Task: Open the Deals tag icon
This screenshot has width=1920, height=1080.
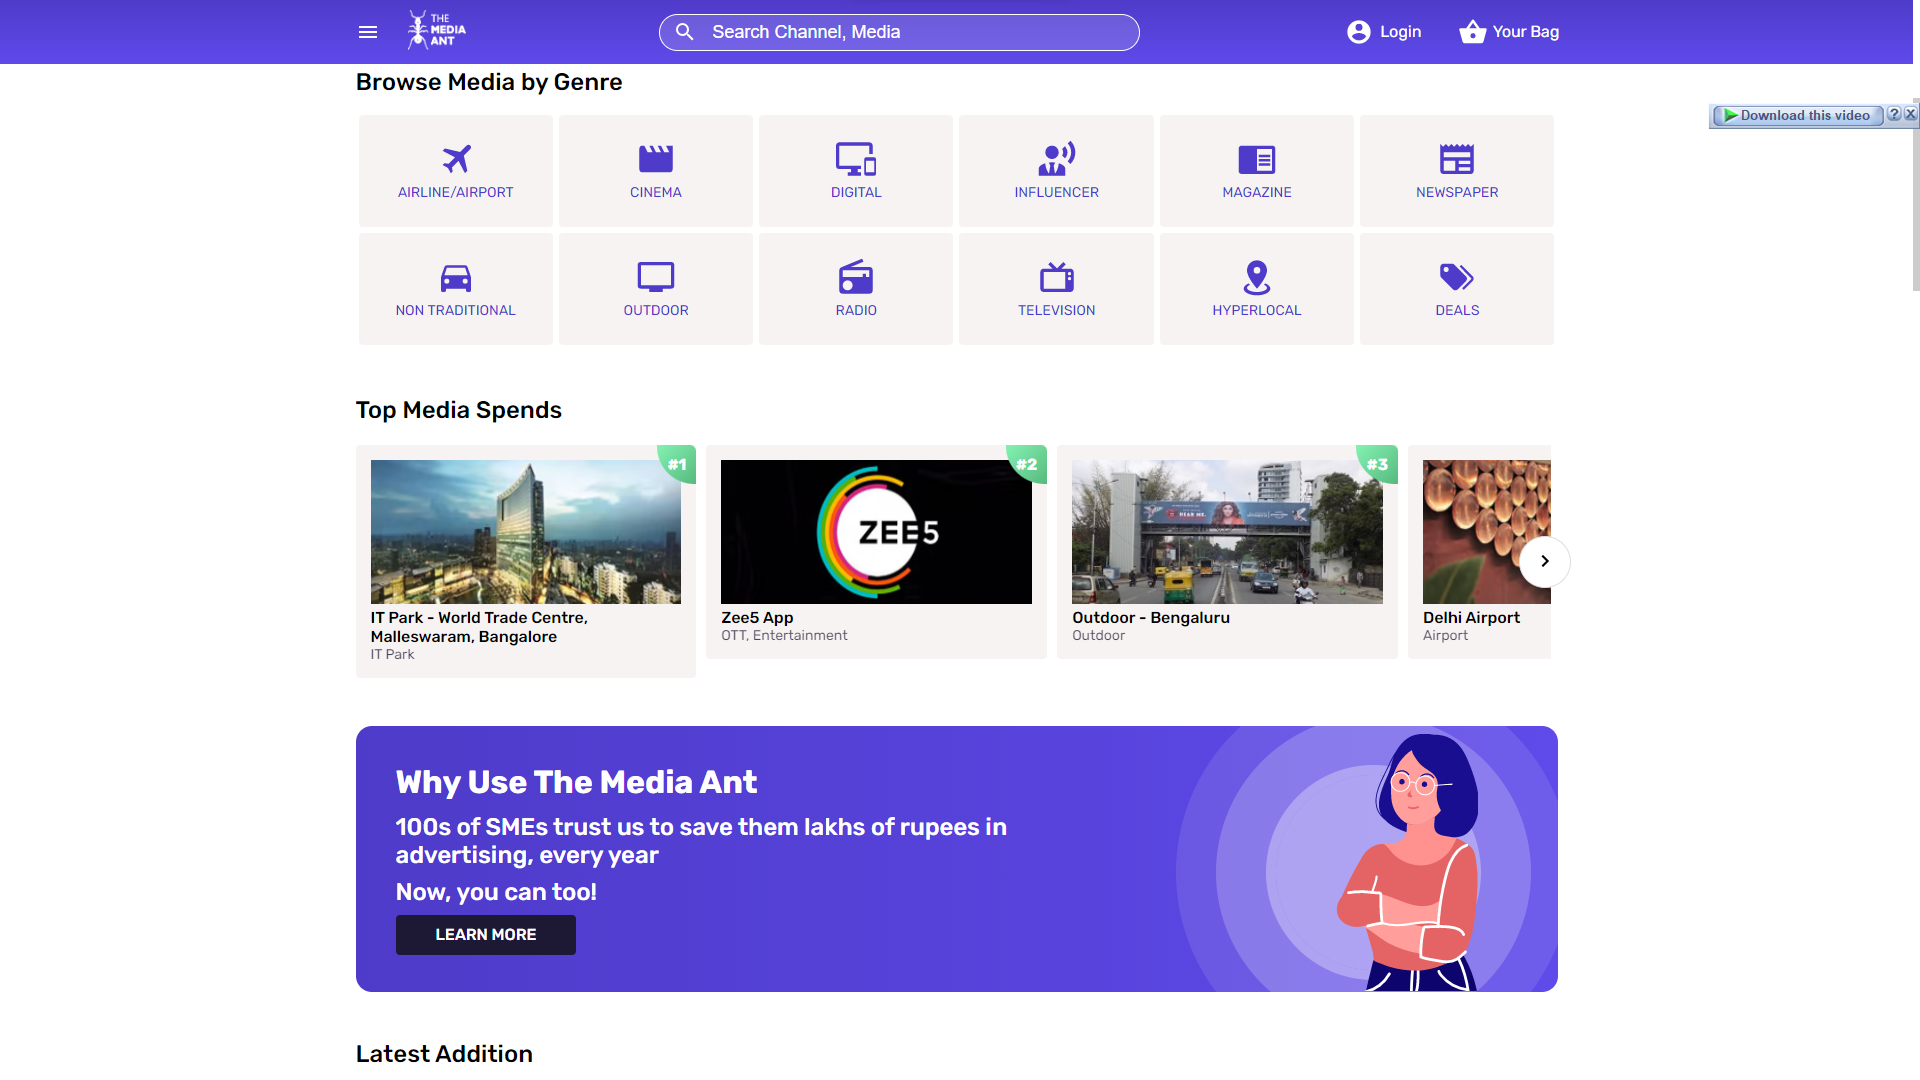Action: (1456, 277)
